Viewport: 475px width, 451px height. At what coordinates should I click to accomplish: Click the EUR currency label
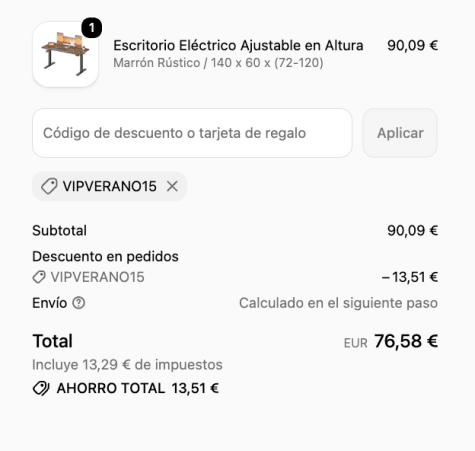[x=356, y=343]
